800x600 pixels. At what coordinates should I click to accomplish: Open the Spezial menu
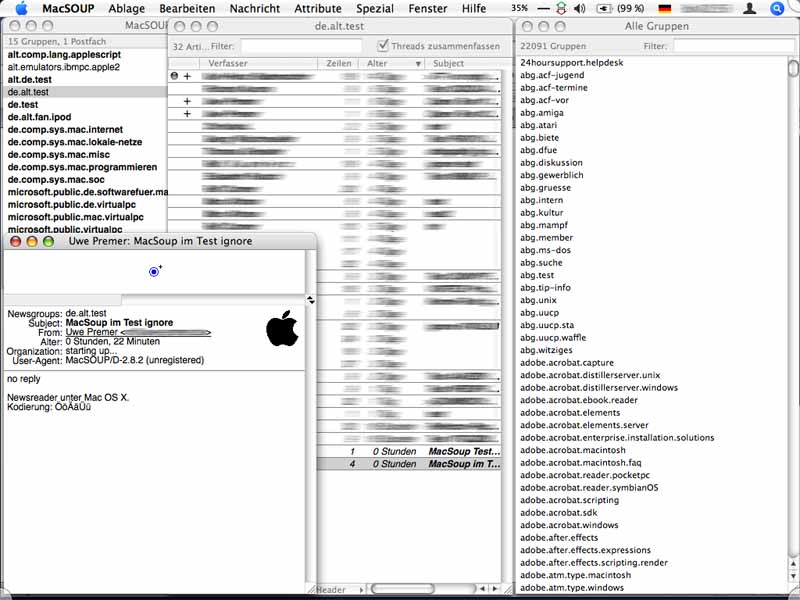pos(374,8)
